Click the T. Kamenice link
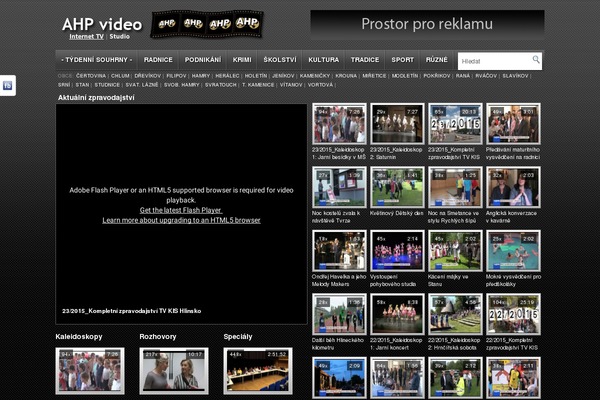The height and width of the screenshot is (400, 600). [x=258, y=85]
